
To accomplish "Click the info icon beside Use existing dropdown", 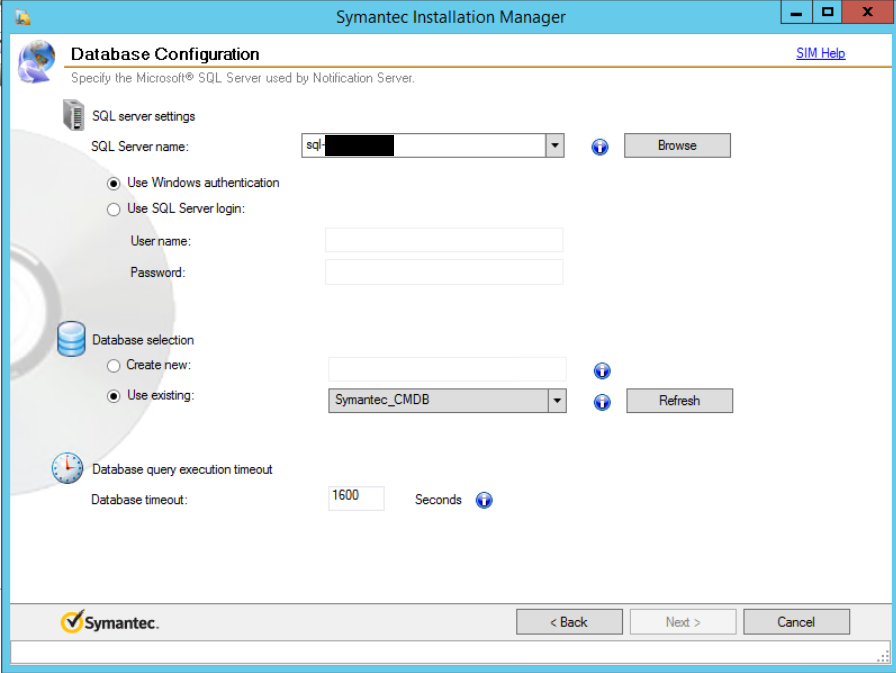I will 602,402.
